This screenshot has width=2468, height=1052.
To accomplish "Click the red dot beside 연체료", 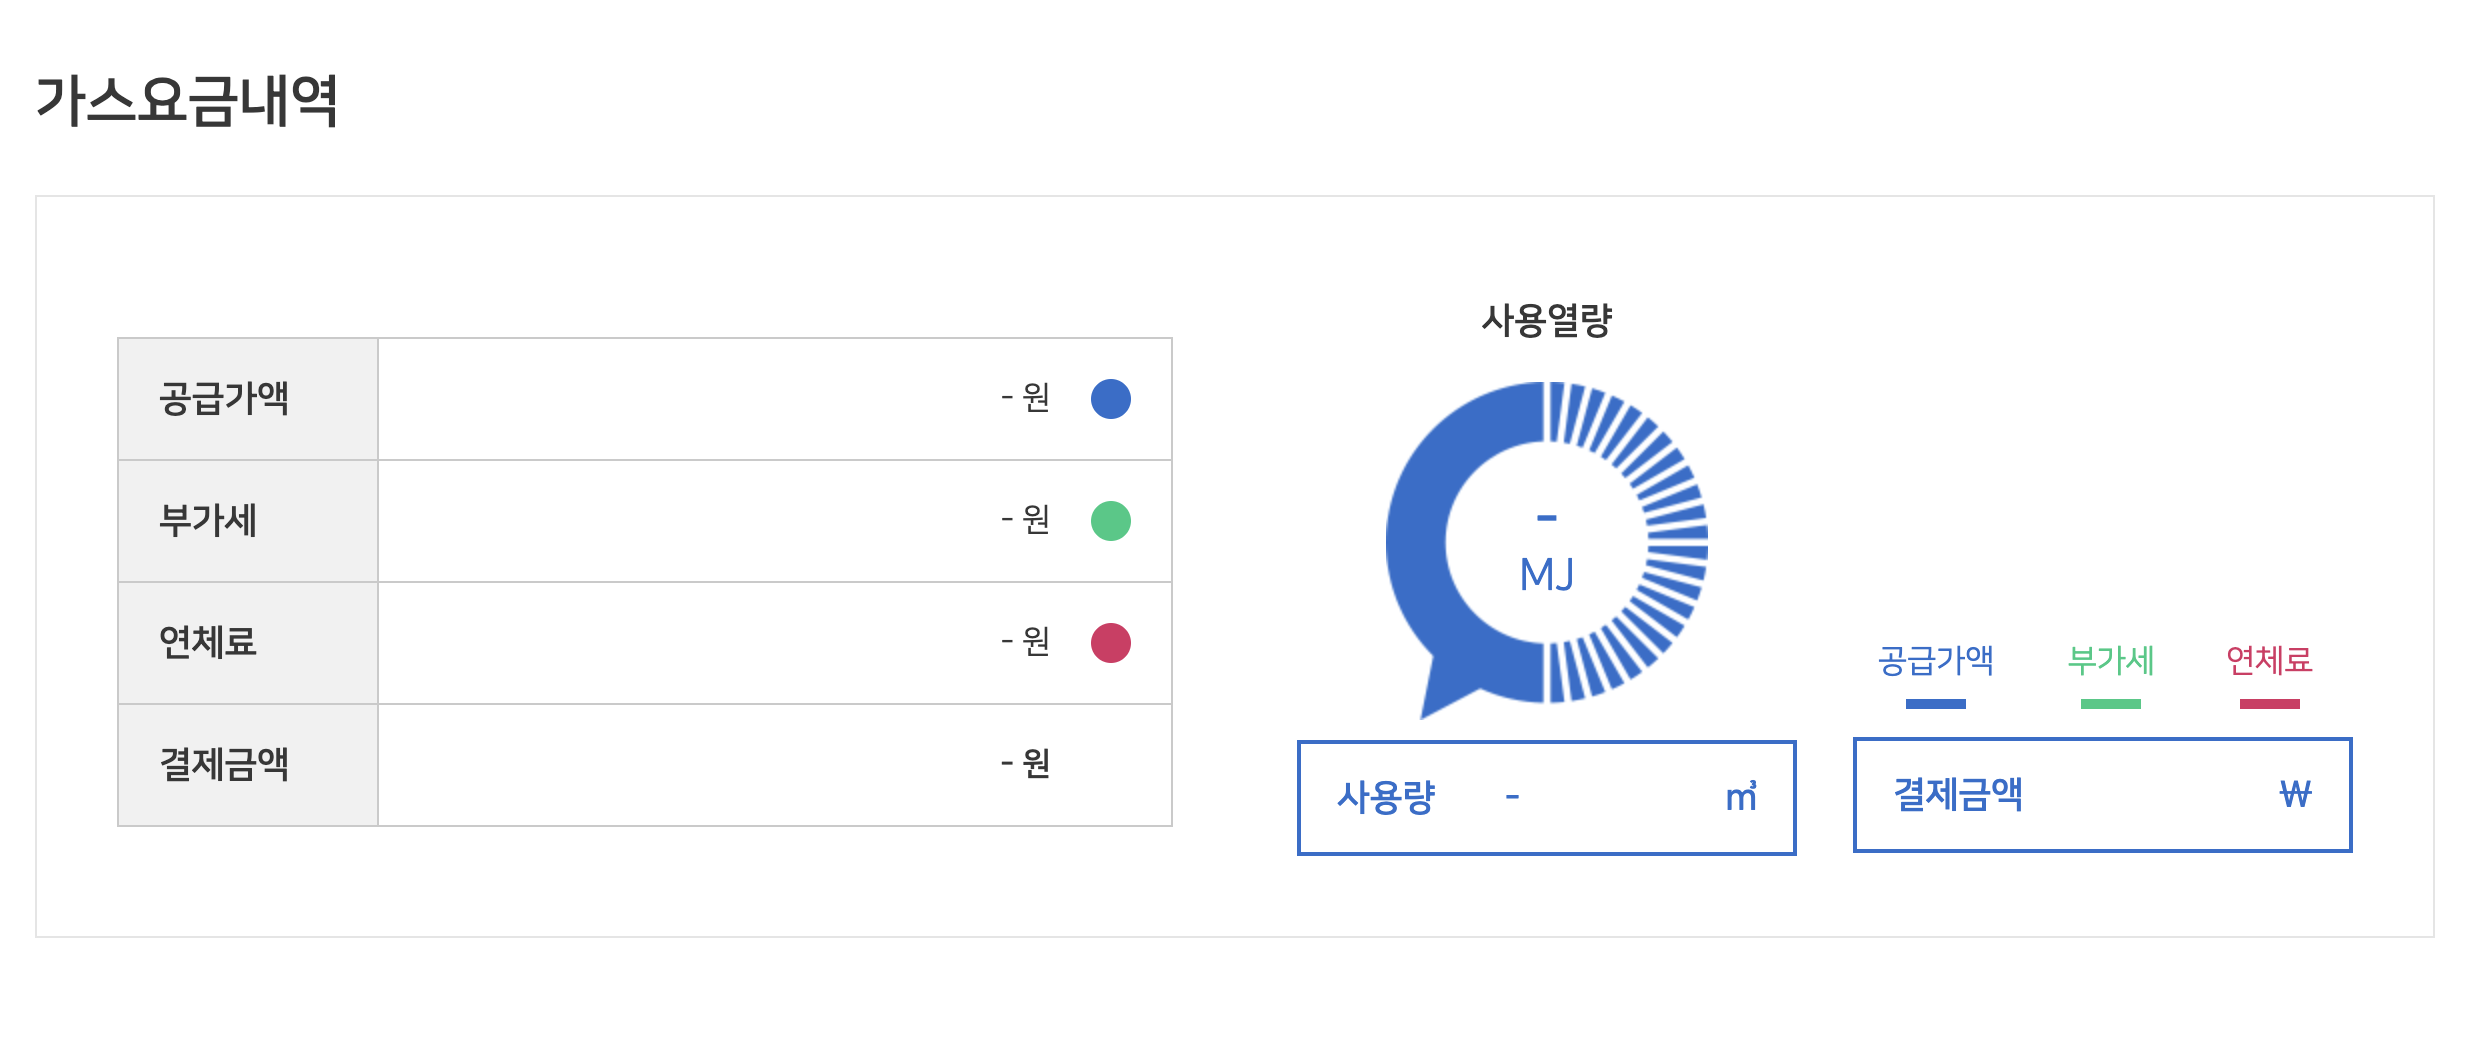I will coord(1110,641).
